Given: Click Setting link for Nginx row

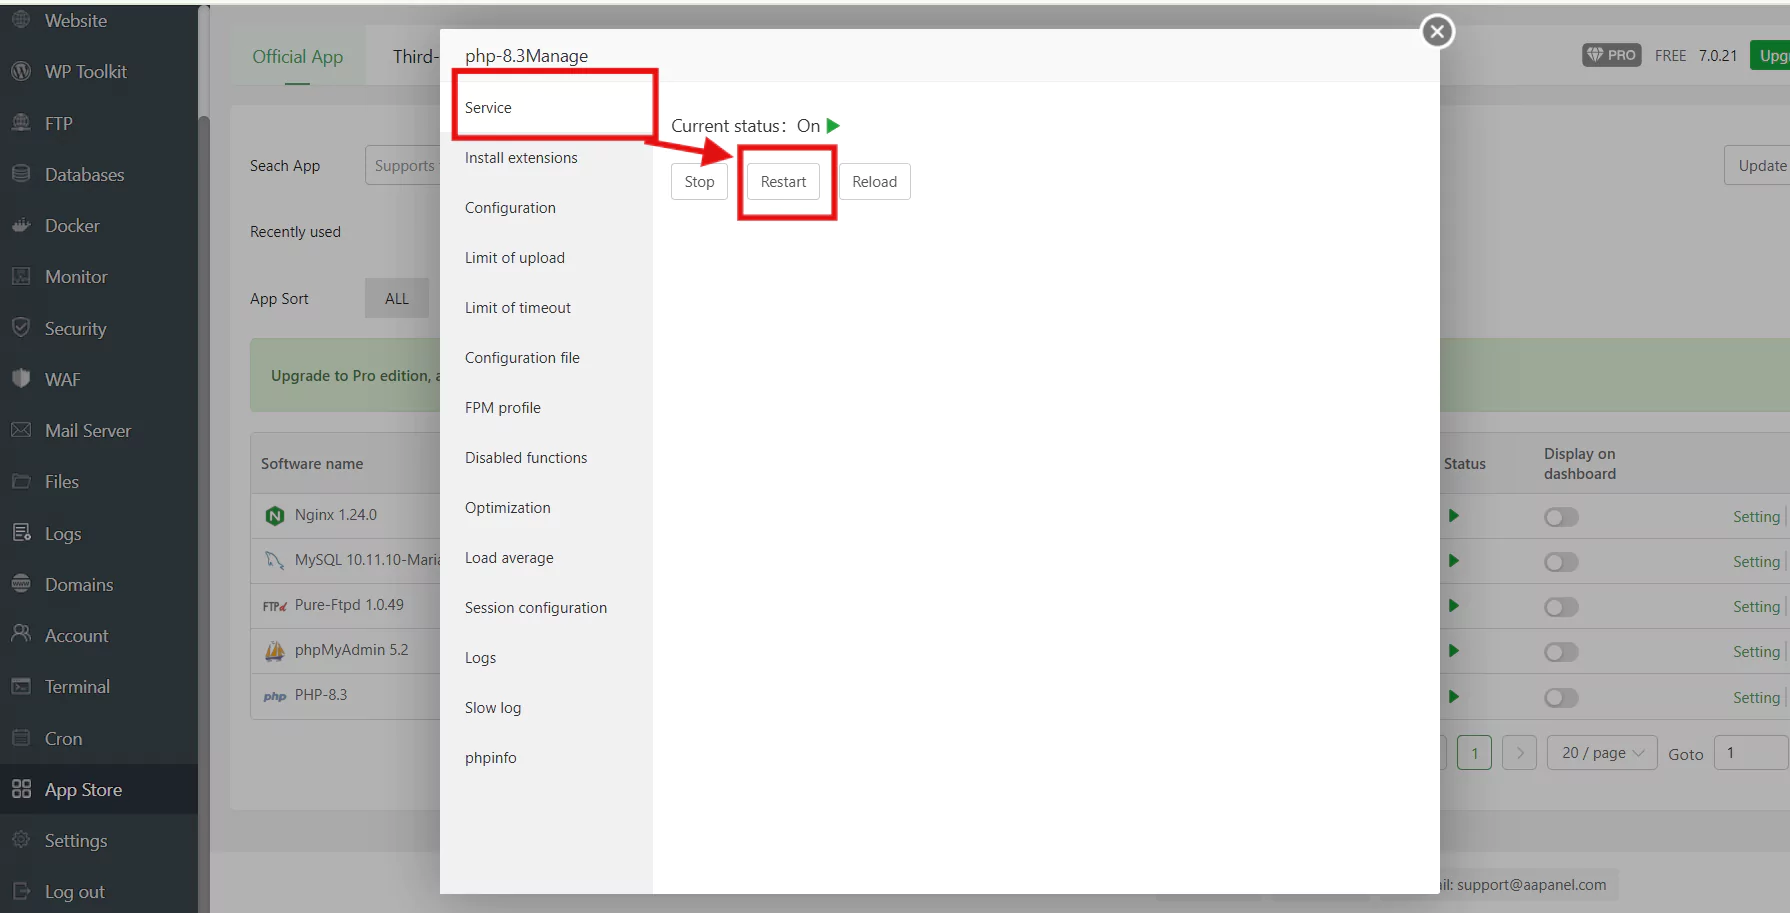Looking at the screenshot, I should (1756, 517).
